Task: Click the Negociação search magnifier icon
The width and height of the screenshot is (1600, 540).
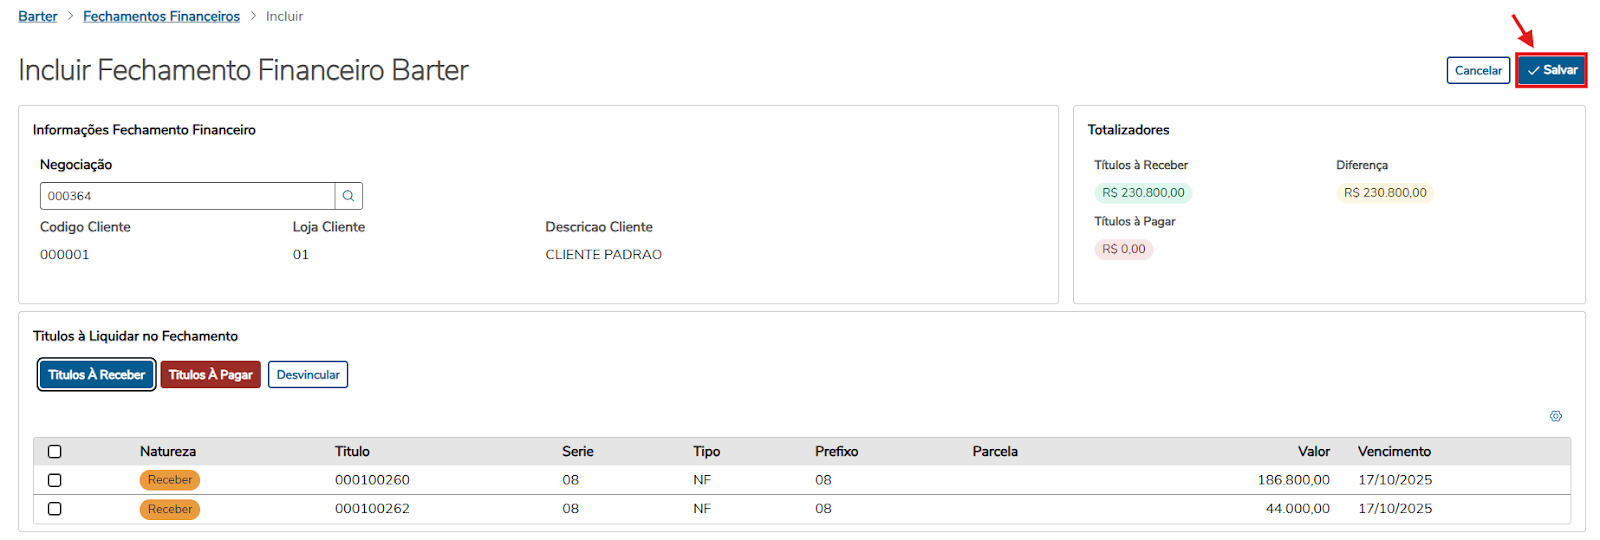Action: point(348,196)
